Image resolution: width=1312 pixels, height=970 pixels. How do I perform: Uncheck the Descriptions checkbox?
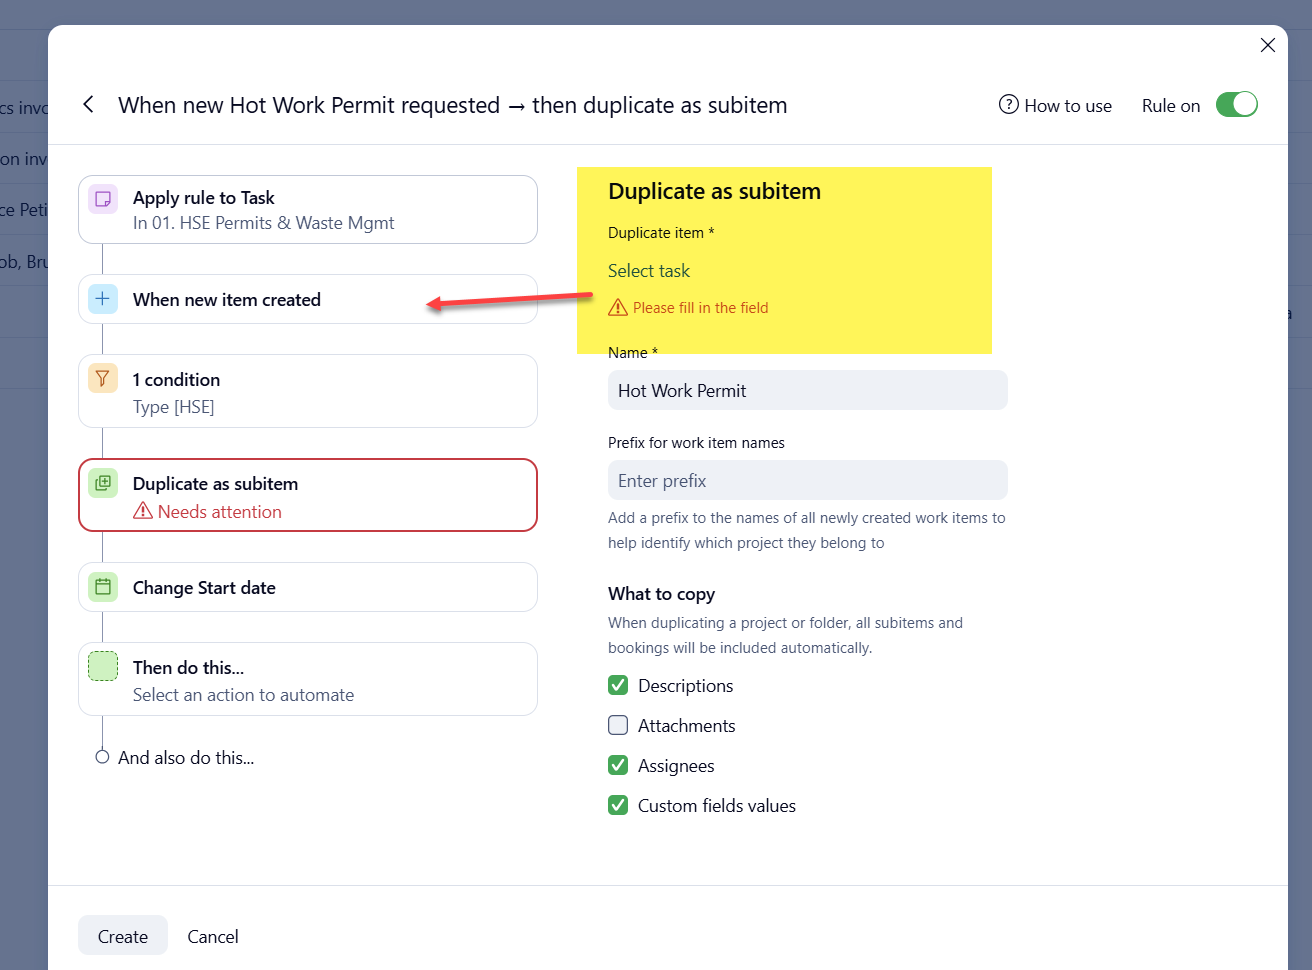(618, 685)
